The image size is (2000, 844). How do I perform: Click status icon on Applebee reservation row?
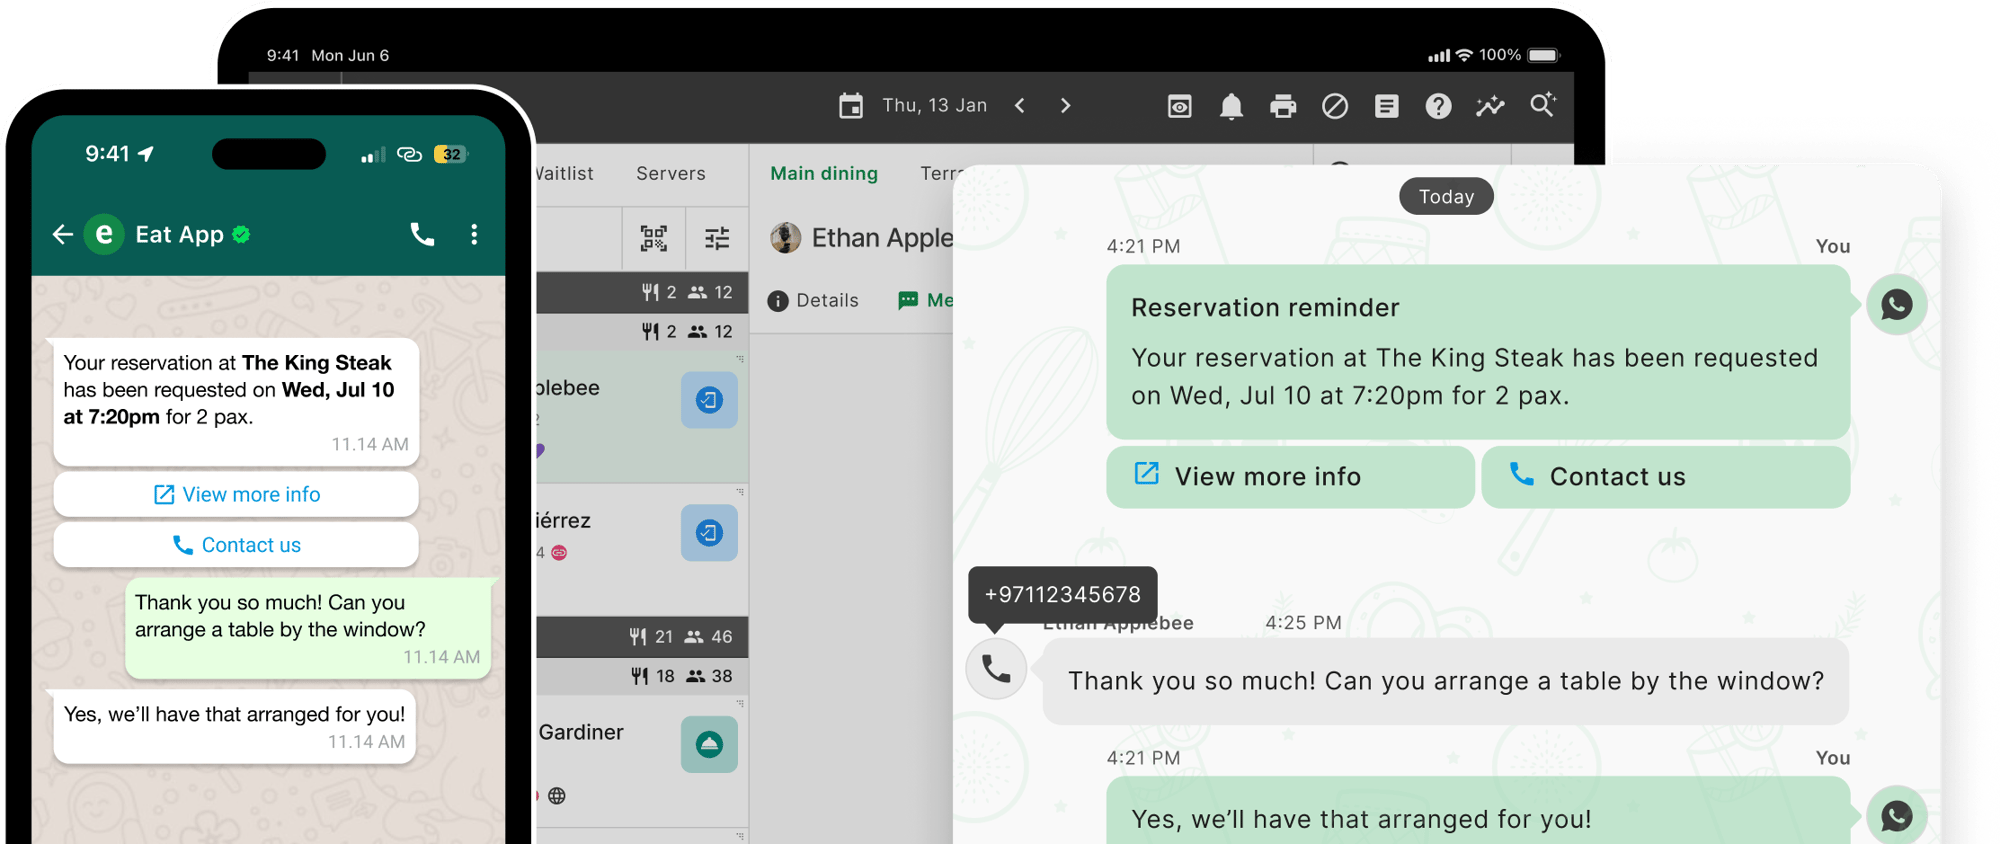[x=709, y=400]
